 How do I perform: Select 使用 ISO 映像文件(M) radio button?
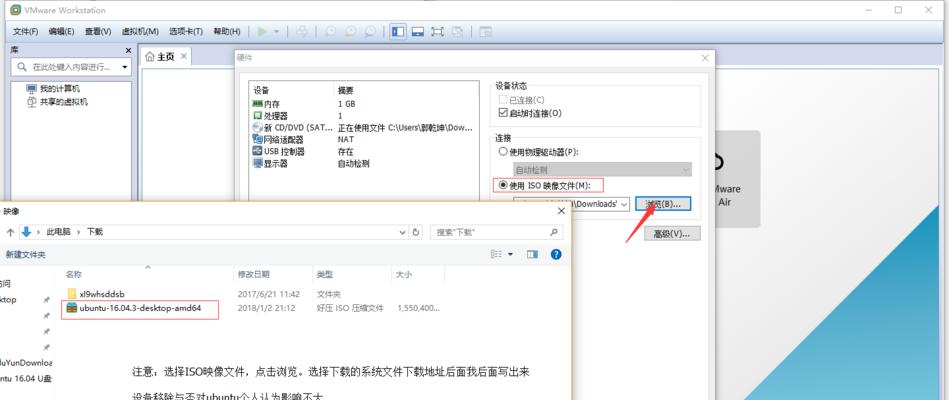(502, 185)
